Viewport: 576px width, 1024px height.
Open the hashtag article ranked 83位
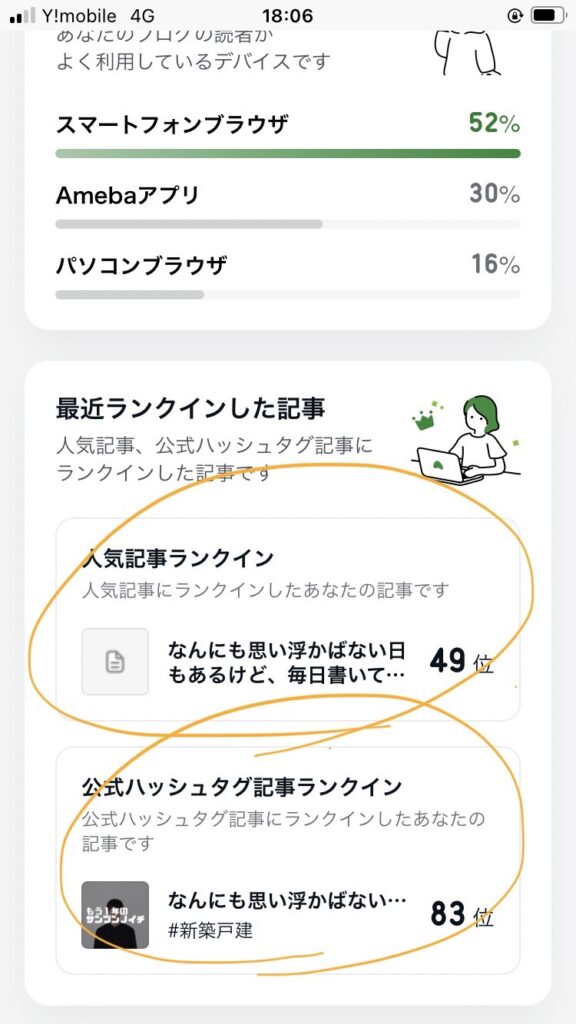(x=288, y=915)
